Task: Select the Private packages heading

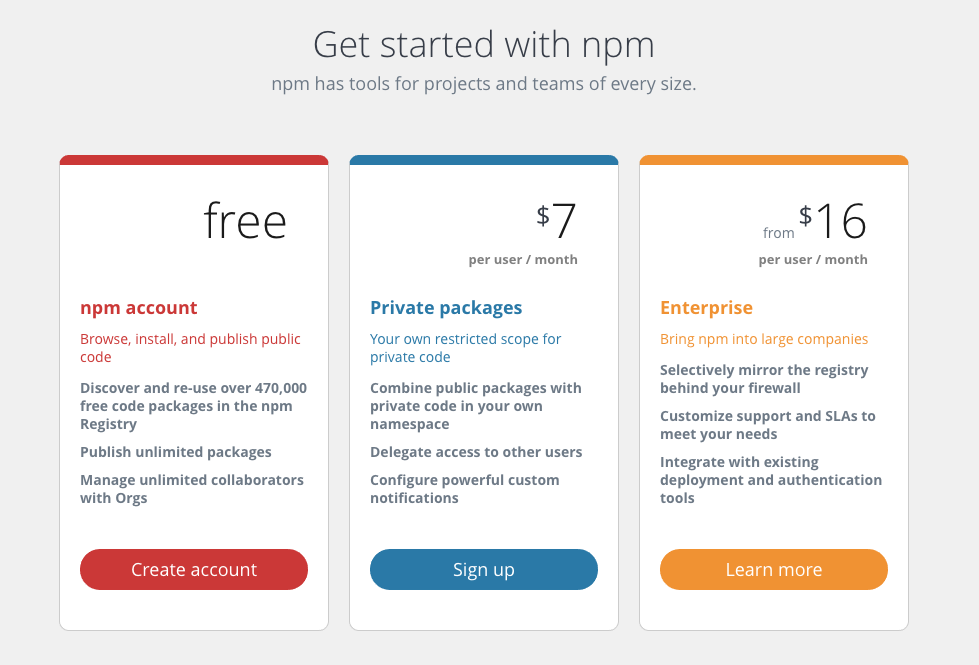Action: tap(446, 308)
